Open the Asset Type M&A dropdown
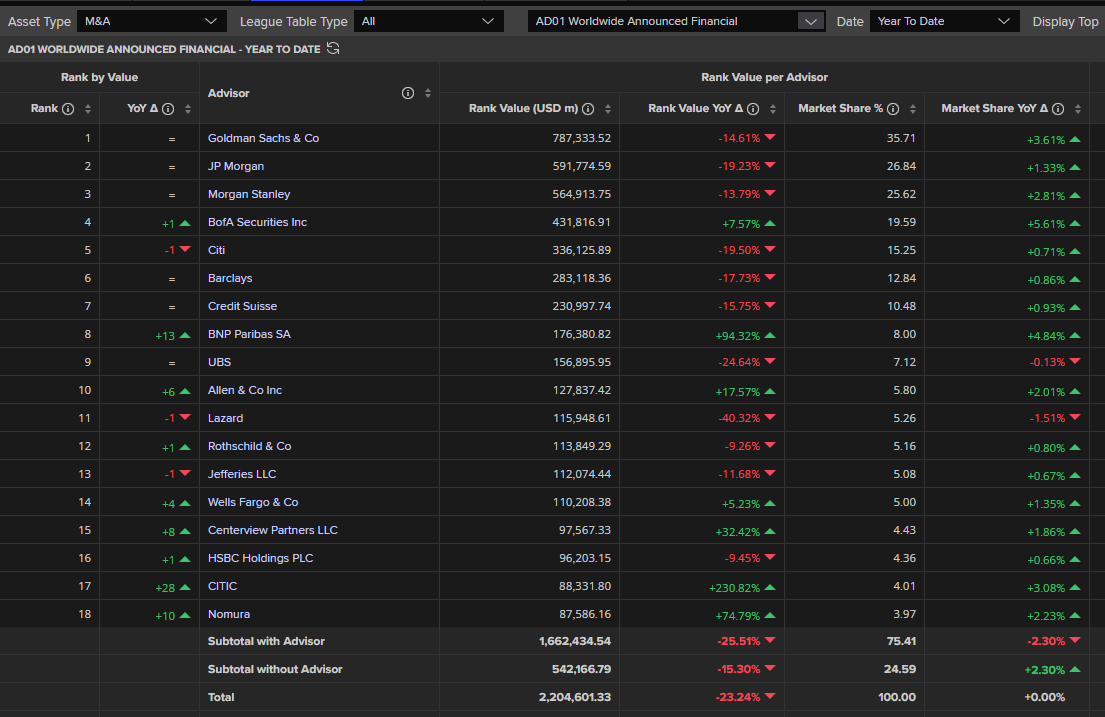Image resolution: width=1105 pixels, height=717 pixels. coord(152,21)
